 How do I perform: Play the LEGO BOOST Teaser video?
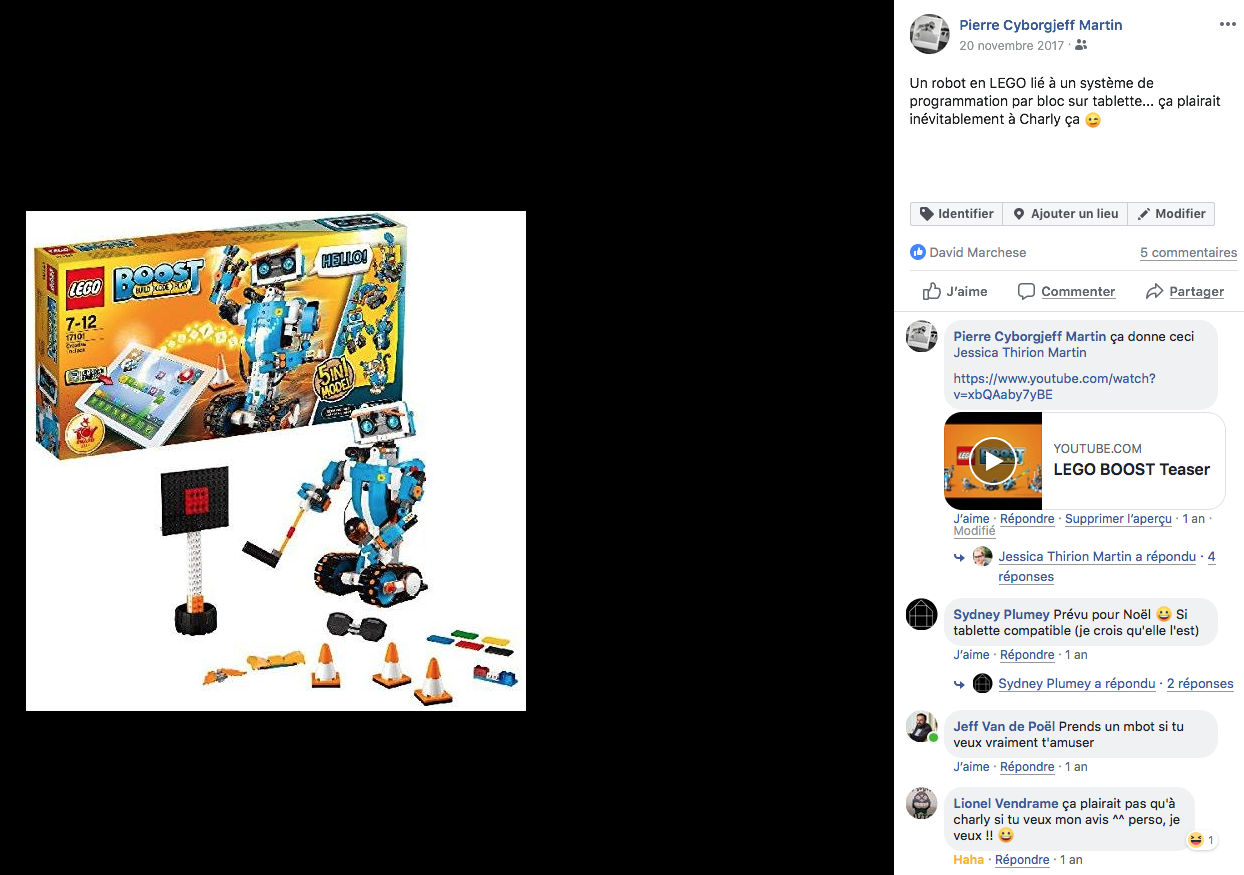pyautogui.click(x=992, y=461)
